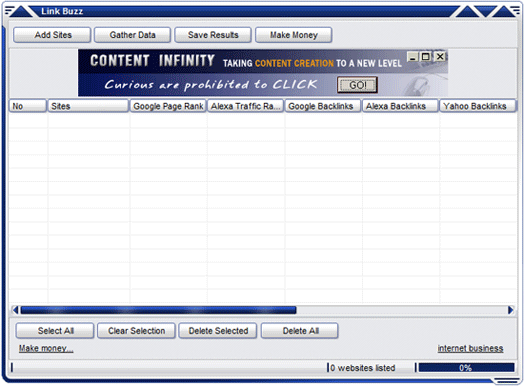The width and height of the screenshot is (524, 386).
Task: Open the internet business link
Action: click(x=470, y=348)
